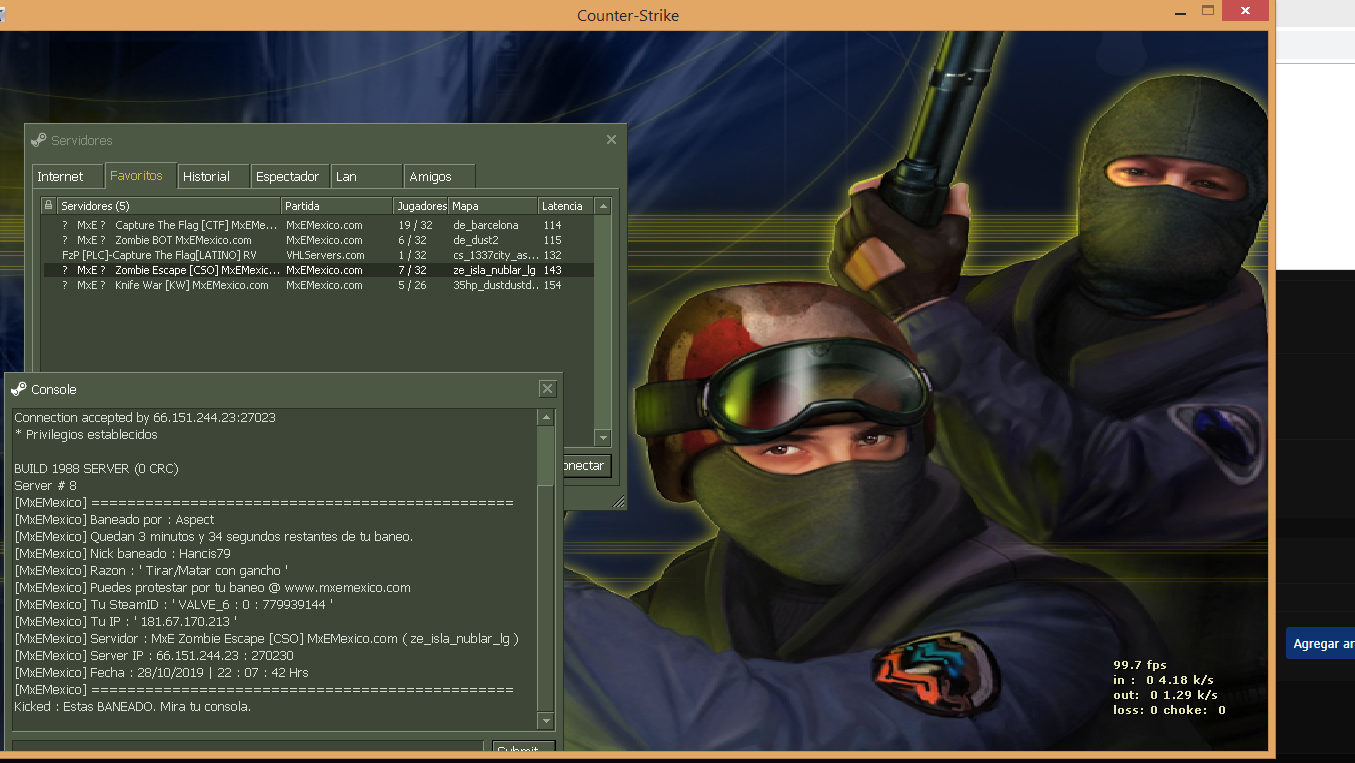Screen dimensions: 1355x763
Task: Click the VHLServers.com partida cell
Action: [x=325, y=255]
